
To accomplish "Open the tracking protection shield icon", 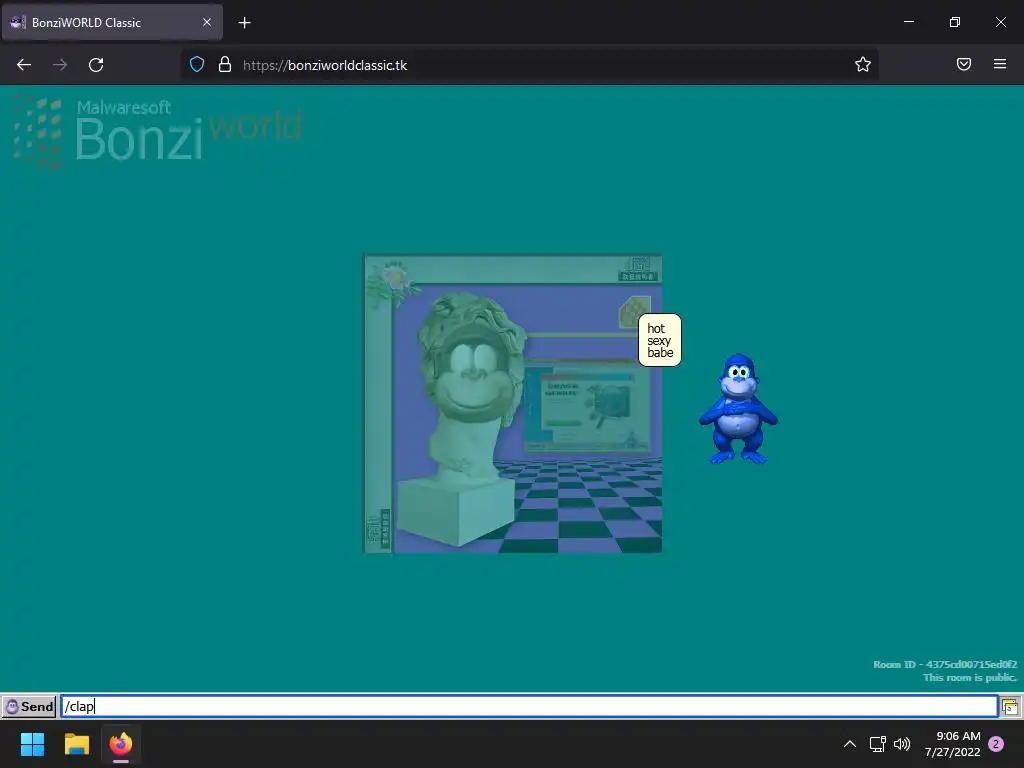I will pyautogui.click(x=197, y=65).
